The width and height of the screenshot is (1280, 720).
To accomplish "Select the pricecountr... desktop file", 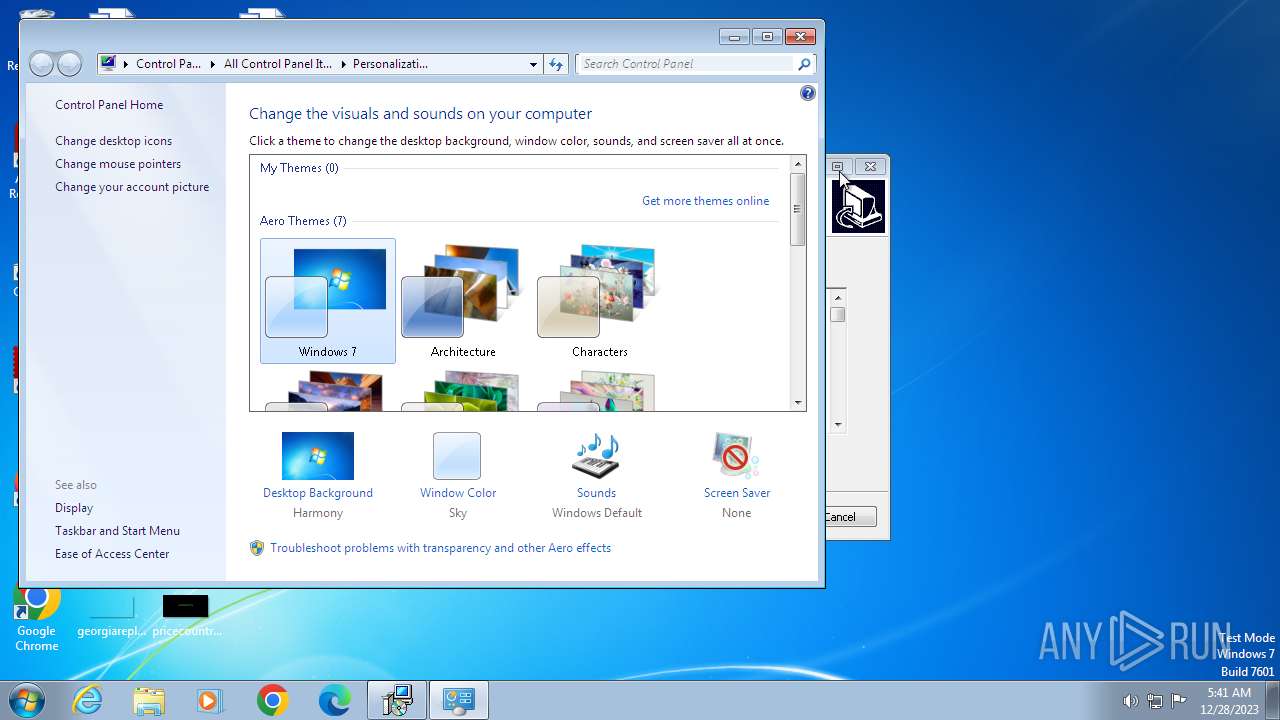I will click(x=187, y=617).
